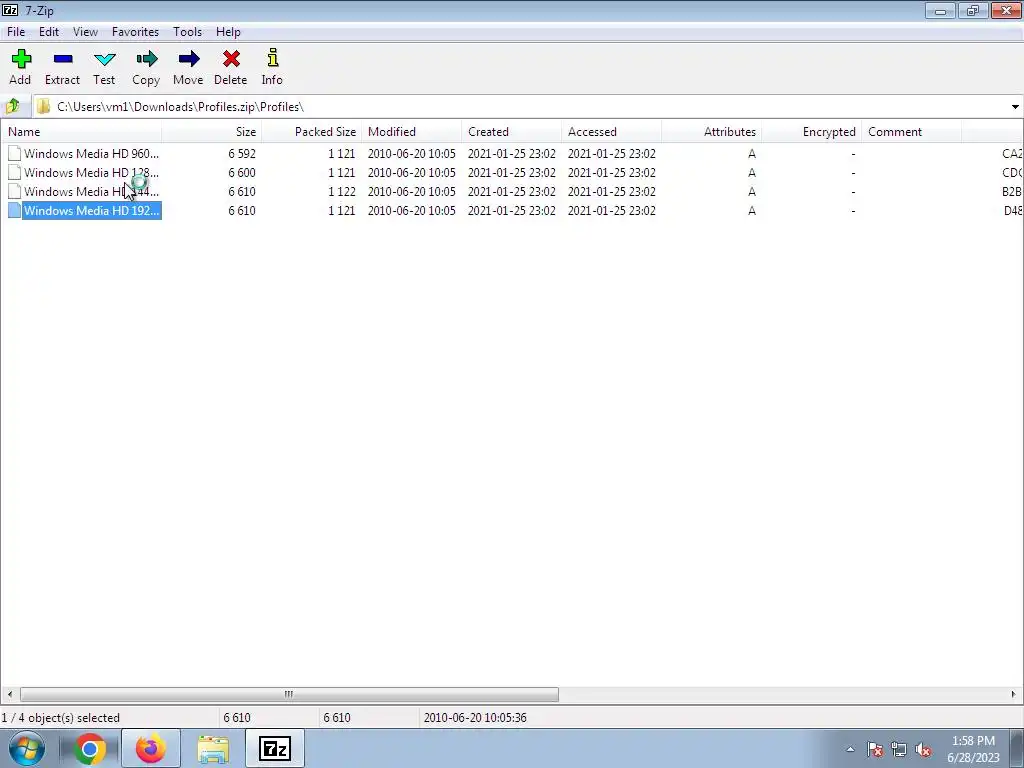Open the Help menu
The image size is (1024, 768).
pos(228,31)
